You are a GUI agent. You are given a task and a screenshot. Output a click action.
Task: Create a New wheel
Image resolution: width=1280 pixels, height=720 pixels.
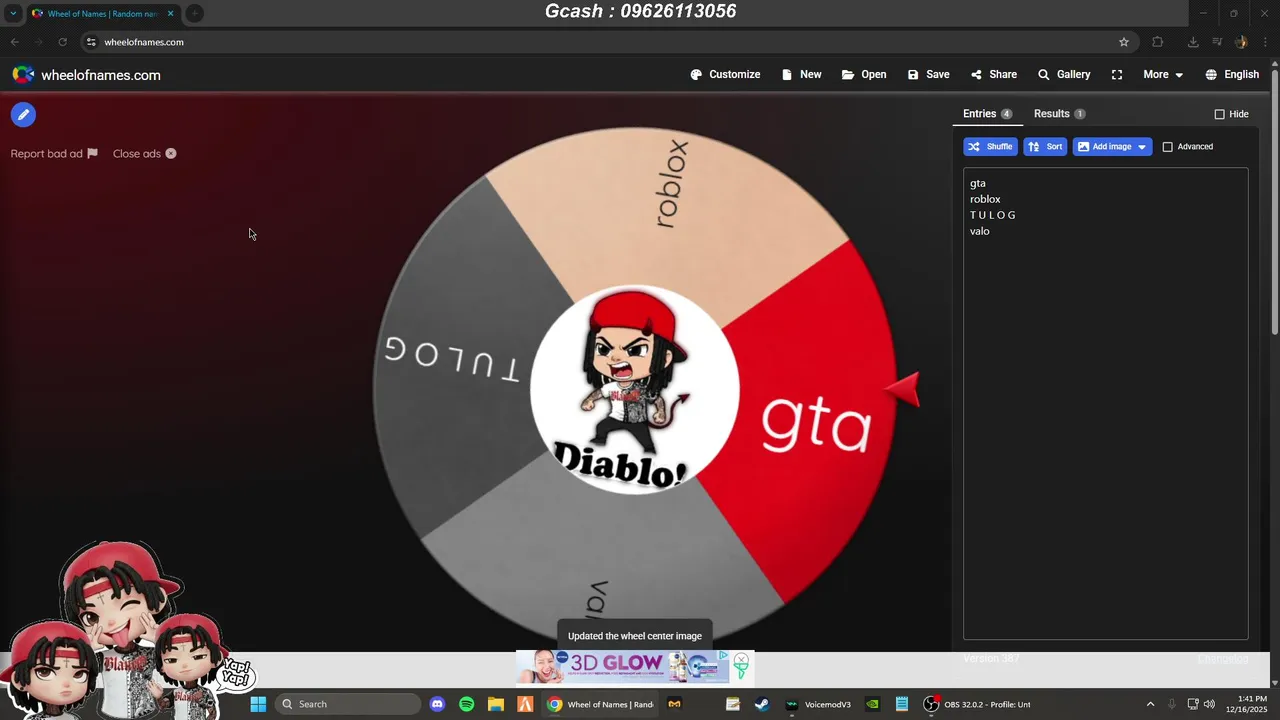(801, 75)
